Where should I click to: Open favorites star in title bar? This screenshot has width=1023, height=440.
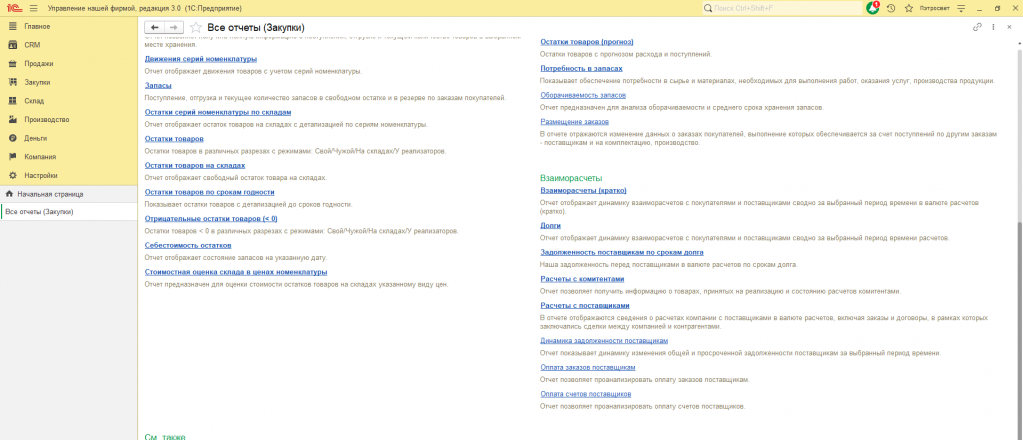[x=908, y=8]
